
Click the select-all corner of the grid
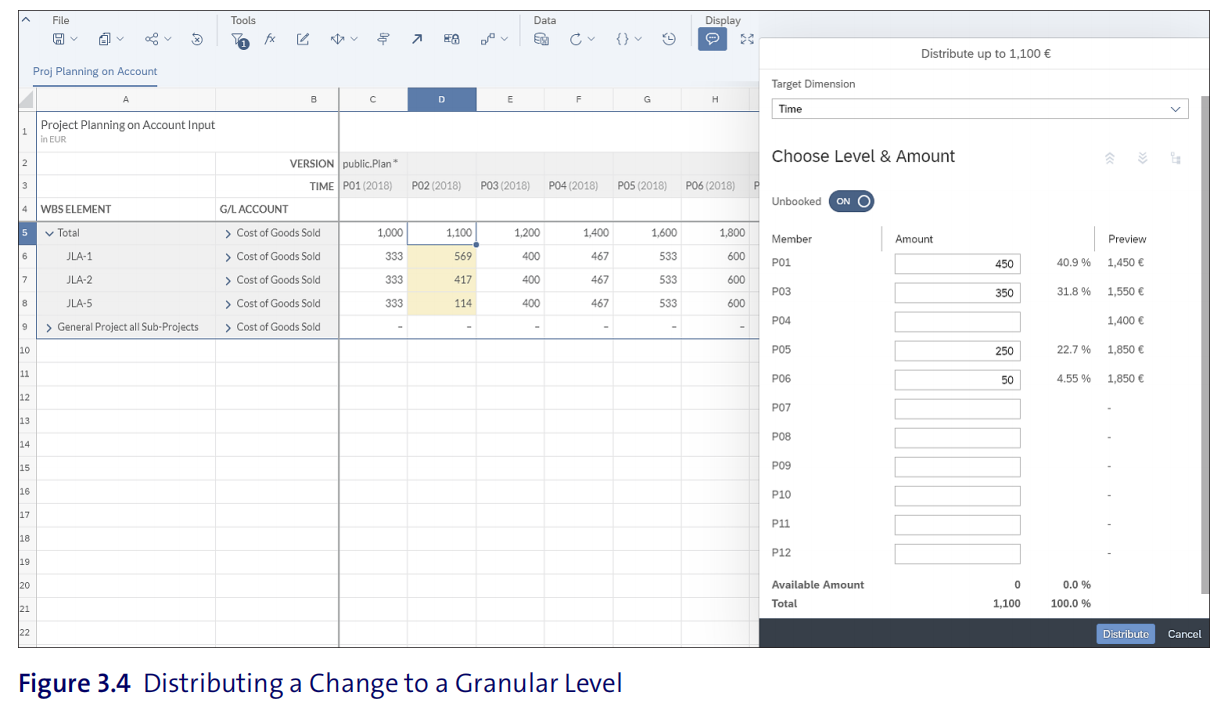26,99
